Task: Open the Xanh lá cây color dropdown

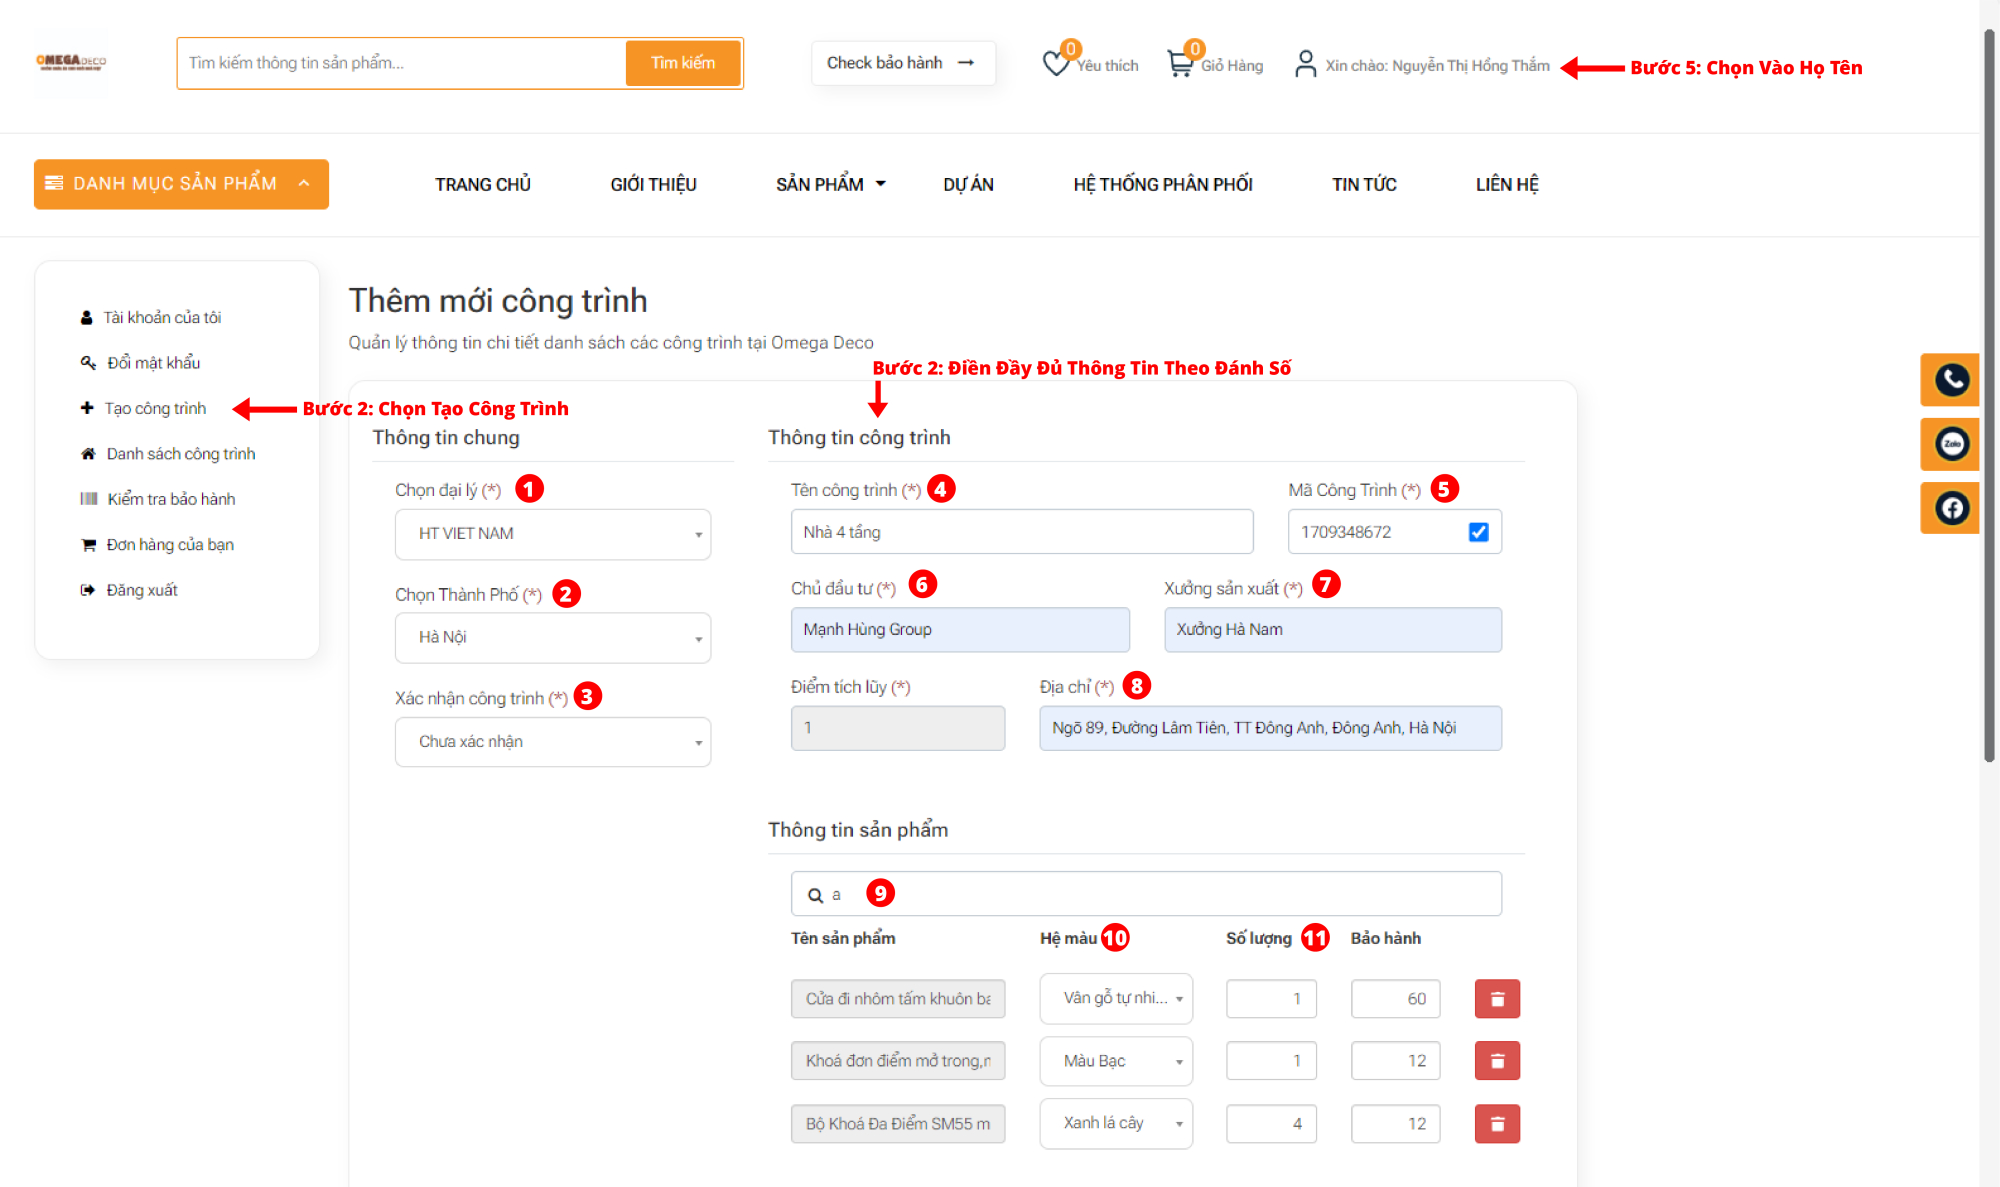Action: coord(1116,1123)
